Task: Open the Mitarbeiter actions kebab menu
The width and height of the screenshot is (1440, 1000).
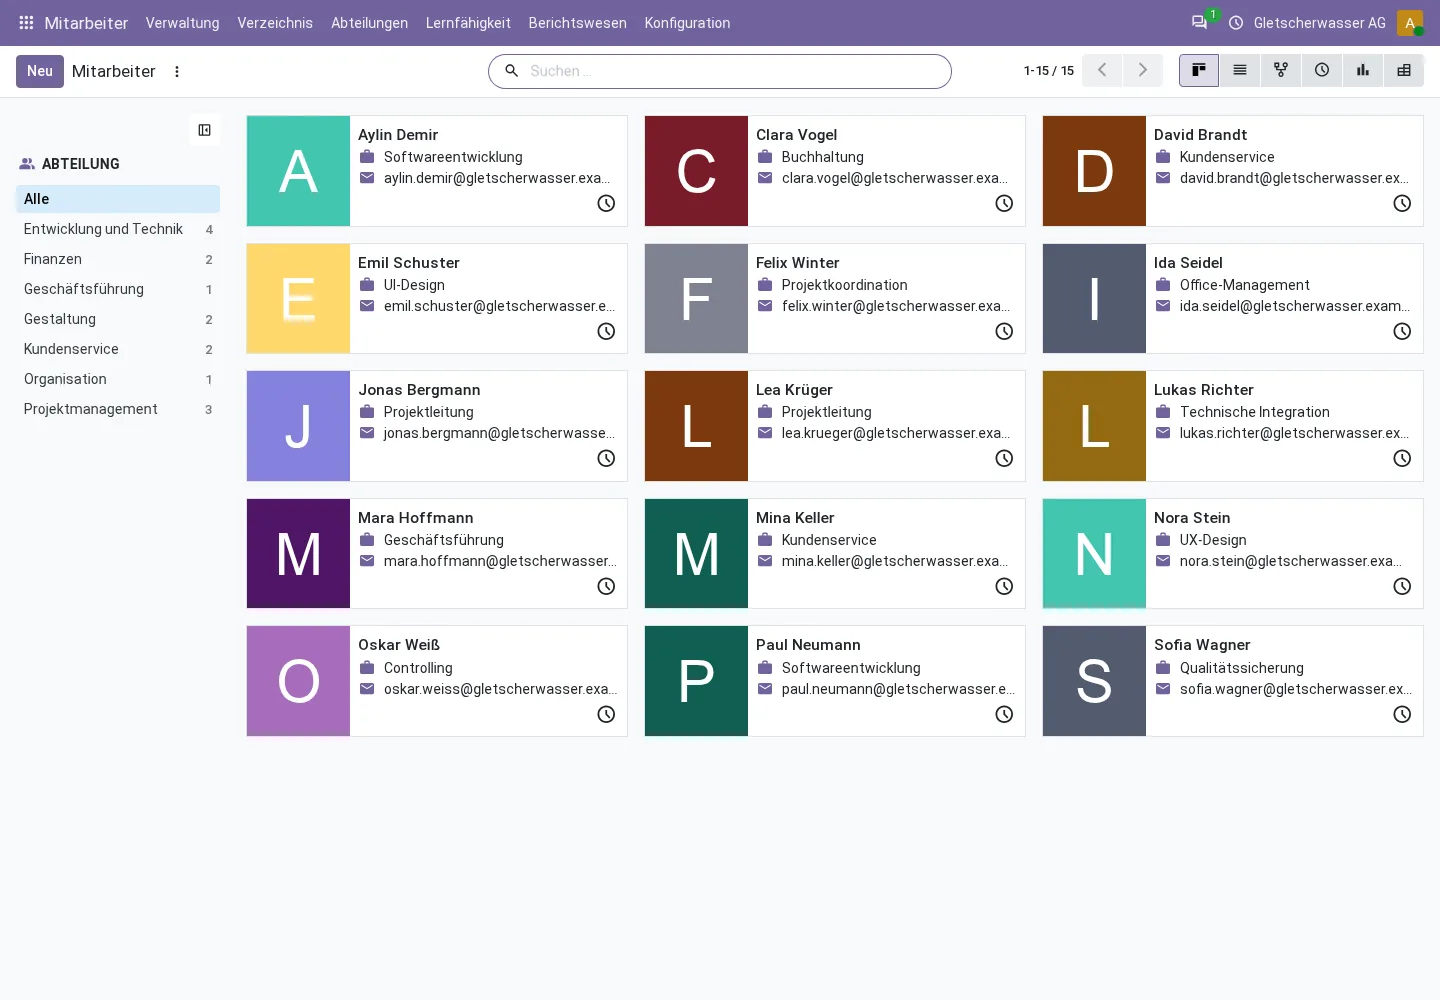Action: click(177, 72)
